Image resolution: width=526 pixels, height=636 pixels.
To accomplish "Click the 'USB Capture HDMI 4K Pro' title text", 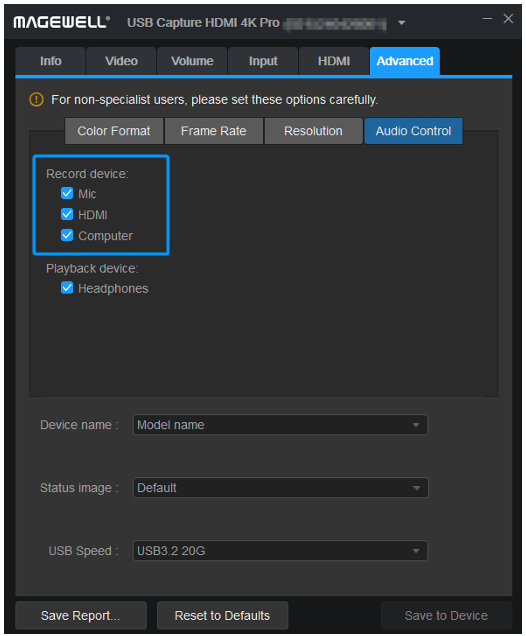I will pos(203,23).
